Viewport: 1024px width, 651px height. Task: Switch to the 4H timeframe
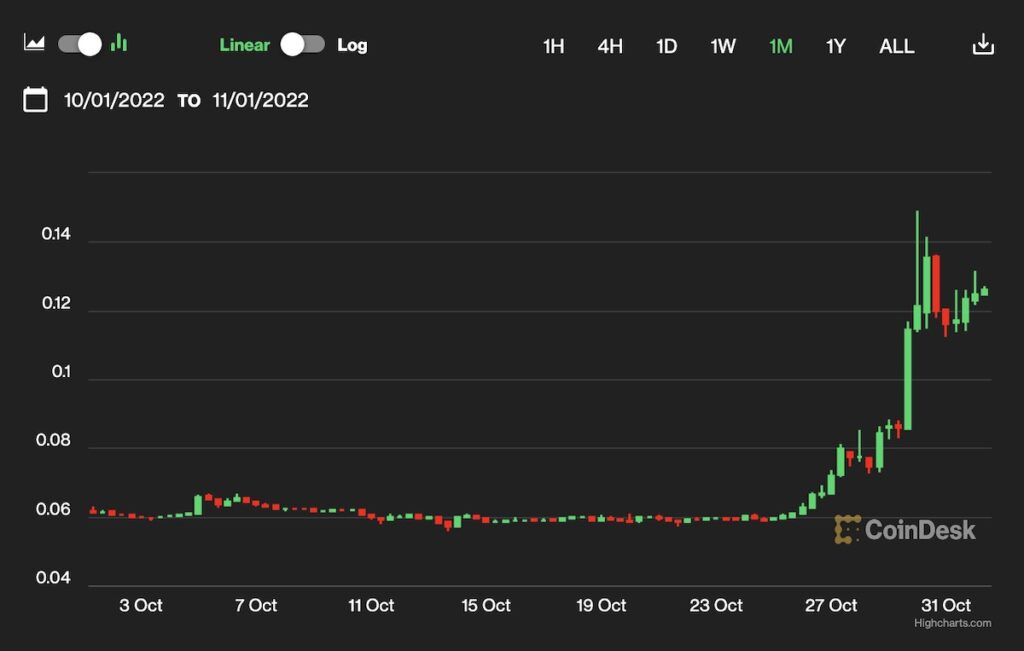[610, 46]
